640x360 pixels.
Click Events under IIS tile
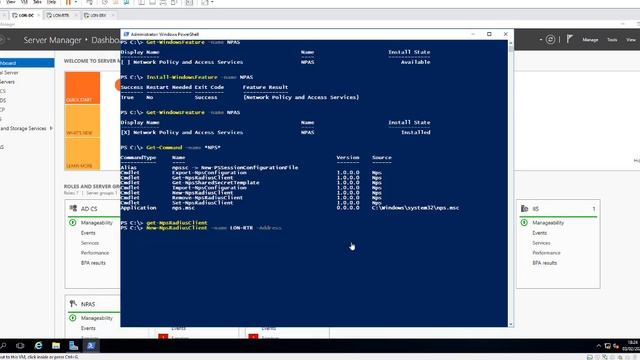pos(540,233)
